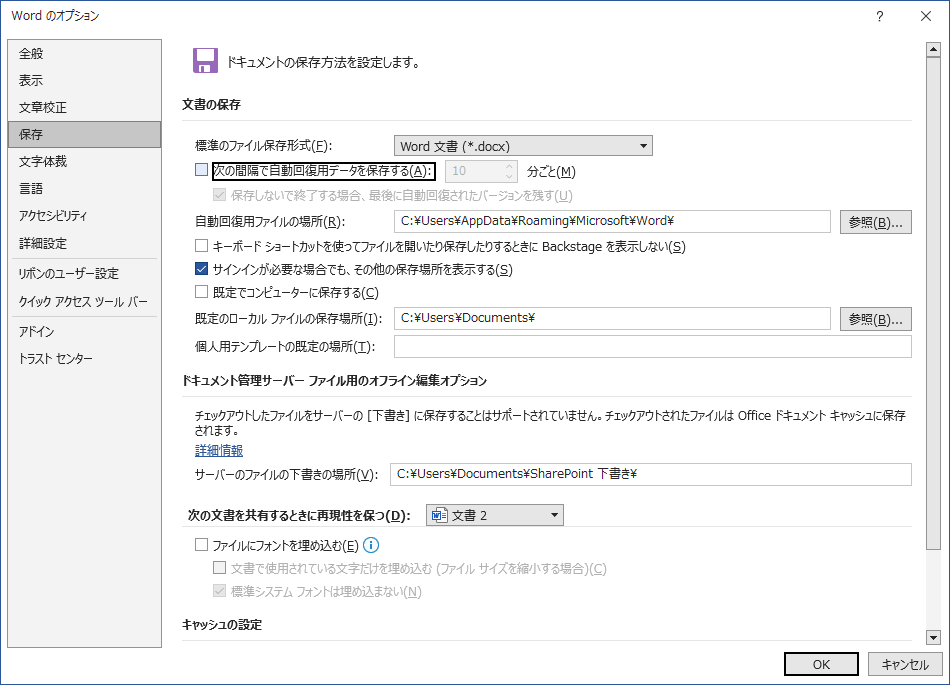Uncheck サインインが必要な場合でも checkbox
Screen dimensions: 950x685
pyautogui.click(x=201, y=269)
